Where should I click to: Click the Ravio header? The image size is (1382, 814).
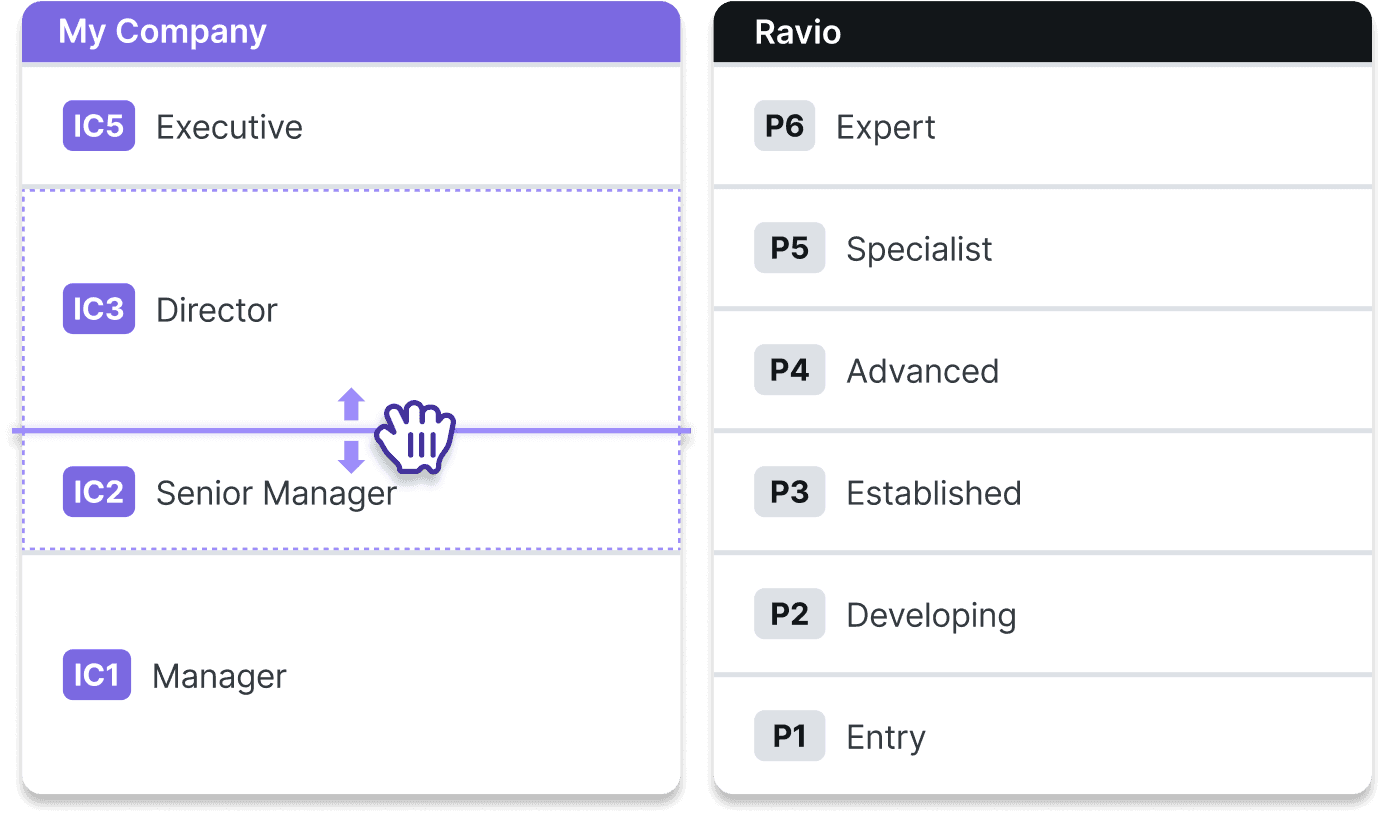click(x=800, y=32)
